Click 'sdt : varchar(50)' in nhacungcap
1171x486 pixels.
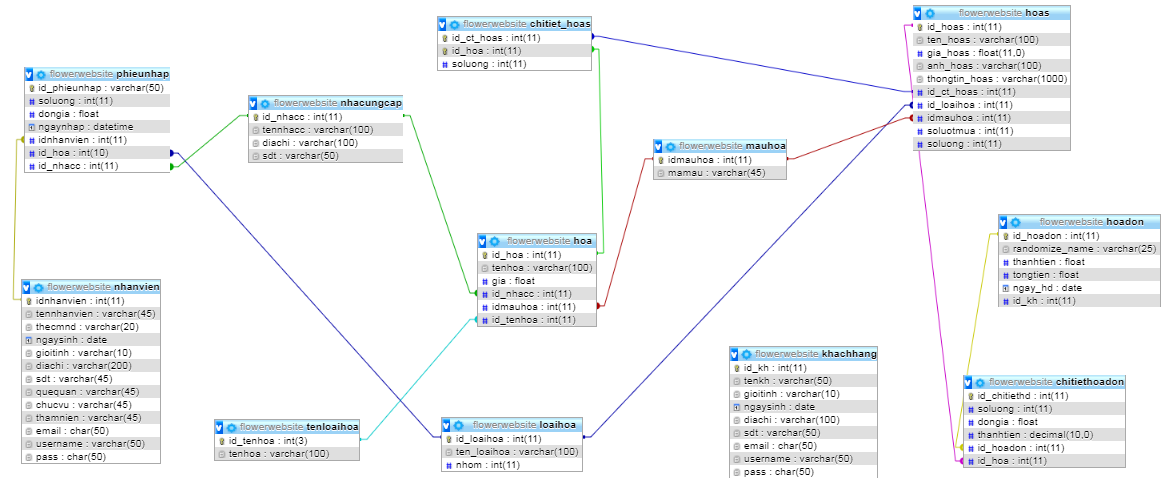326,156
